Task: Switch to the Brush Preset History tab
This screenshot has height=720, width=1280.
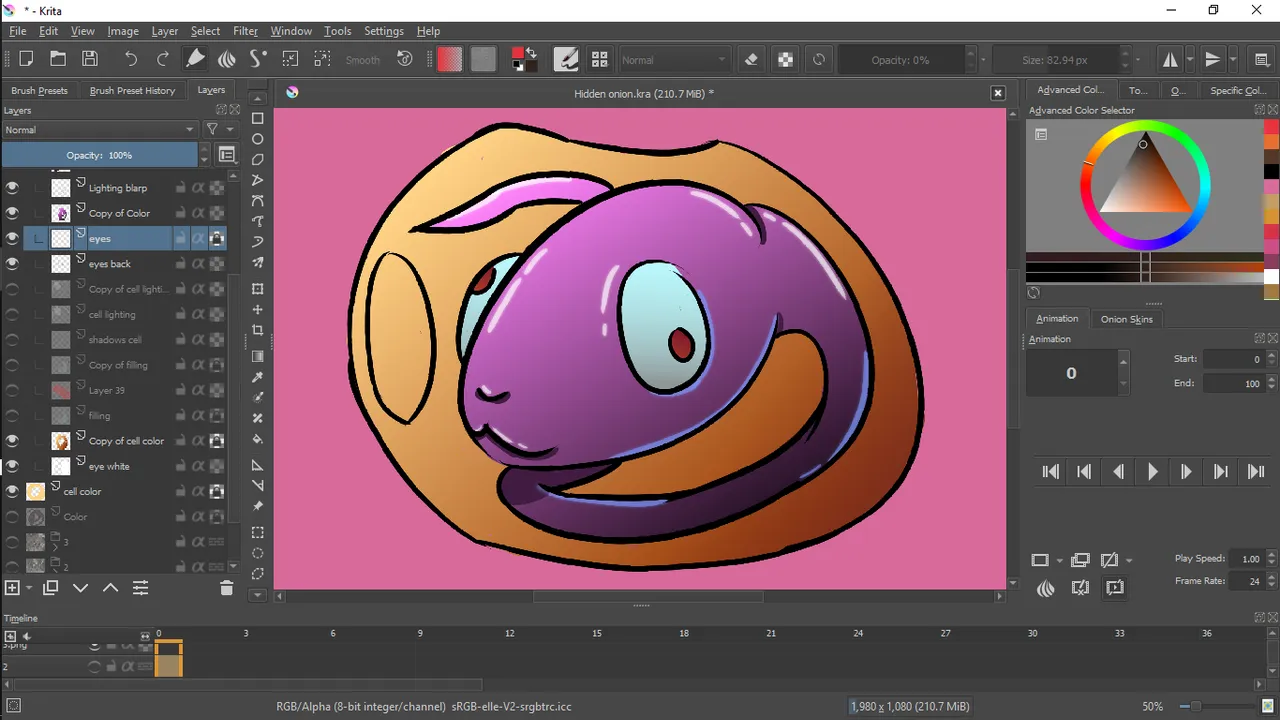Action: 132,90
